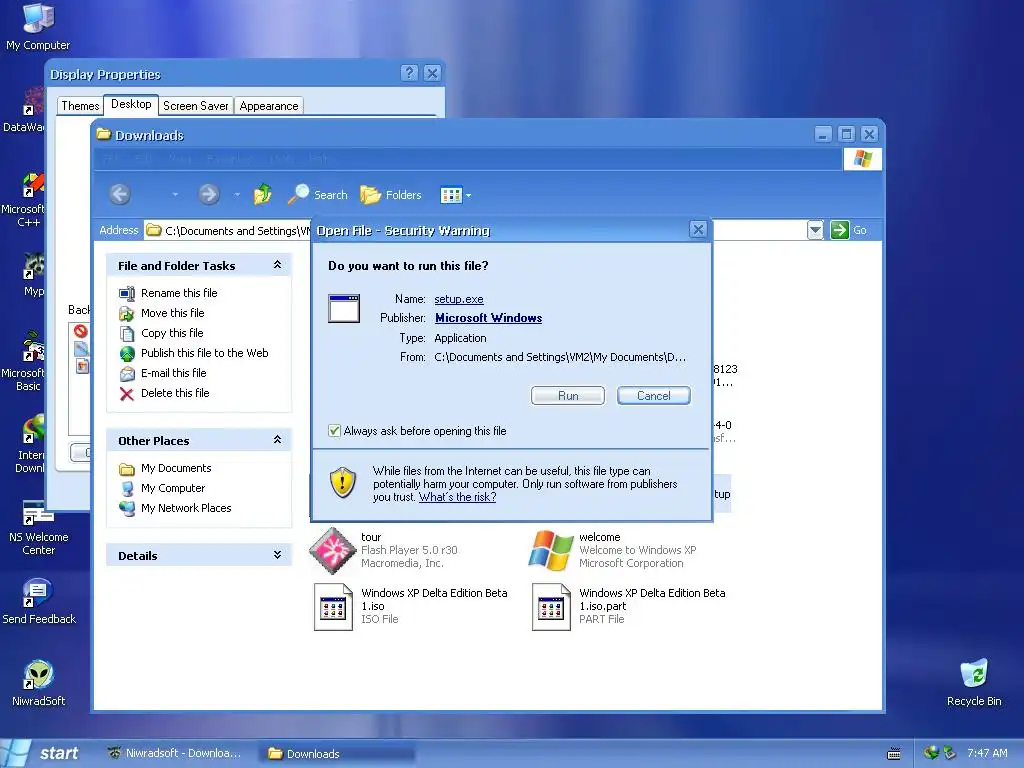Click the setup.exe name link
This screenshot has width=1024, height=768.
pyautogui.click(x=459, y=299)
